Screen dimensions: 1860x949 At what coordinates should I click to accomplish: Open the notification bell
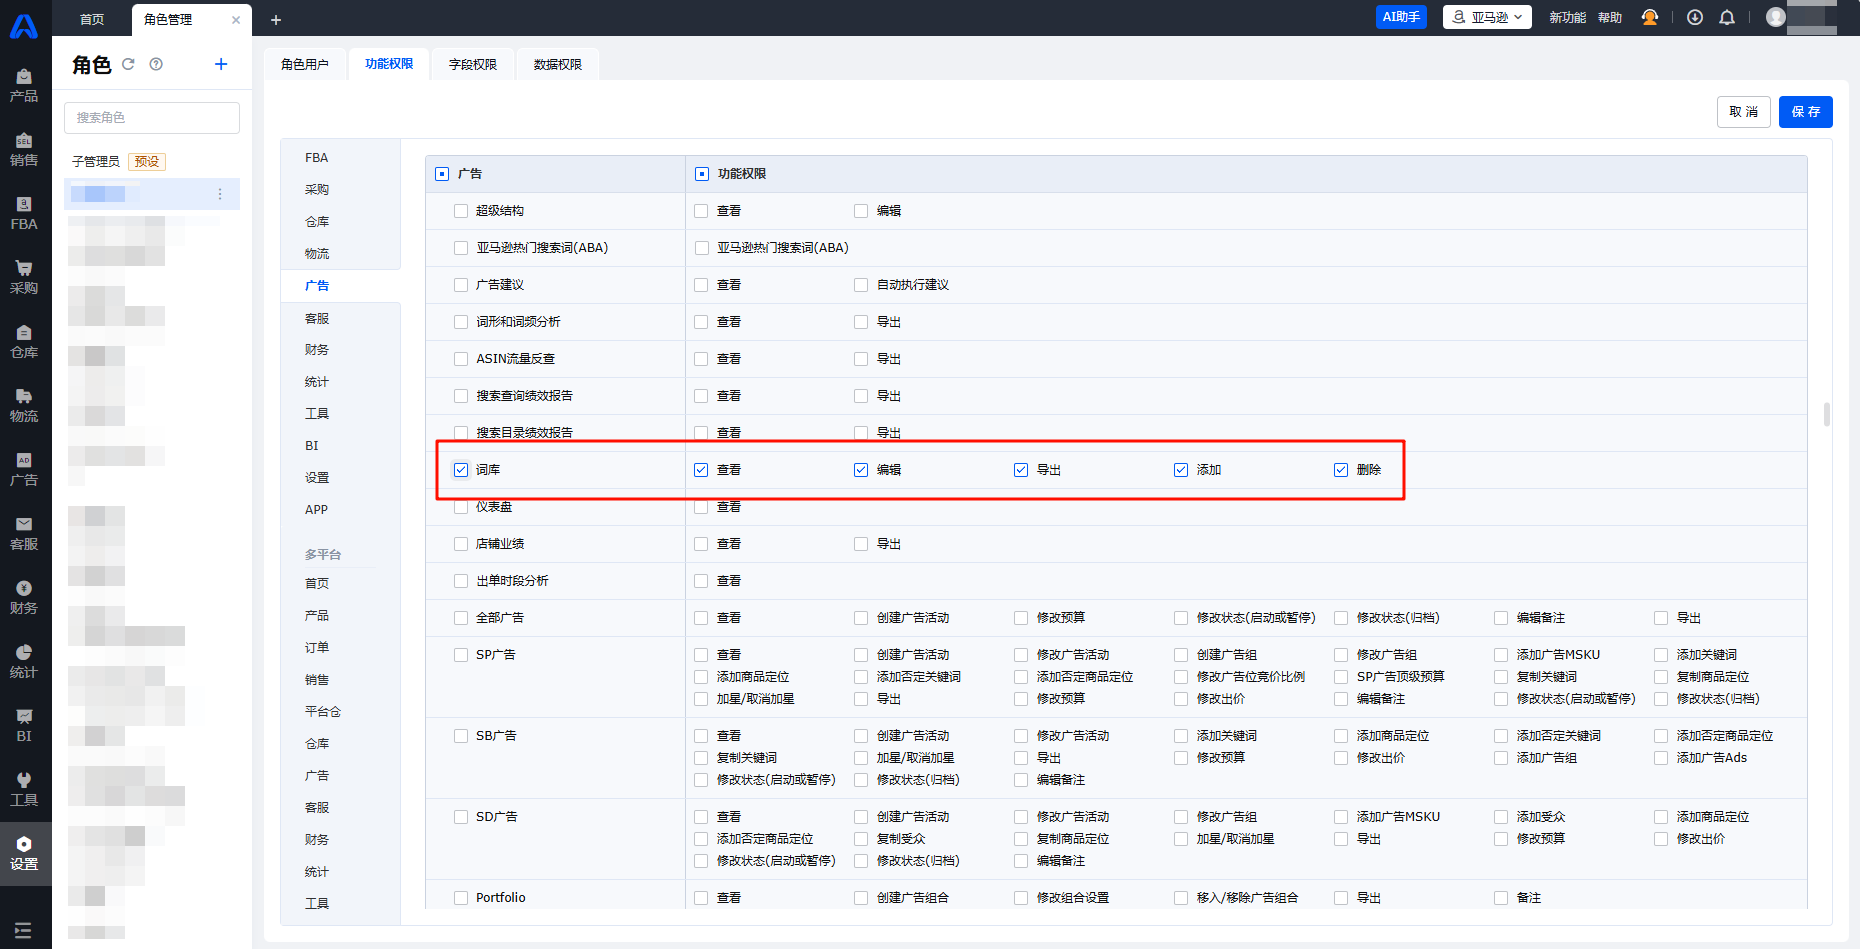(x=1727, y=17)
